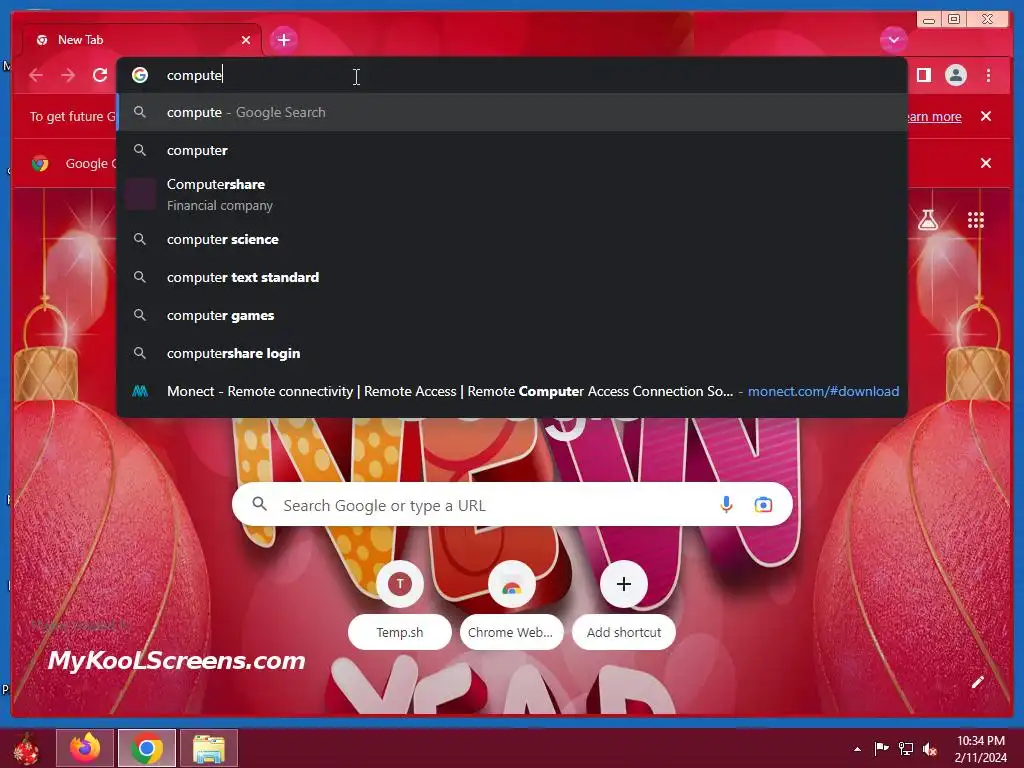The height and width of the screenshot is (768, 1024).
Task: Click the forward navigation arrow
Action: click(68, 75)
